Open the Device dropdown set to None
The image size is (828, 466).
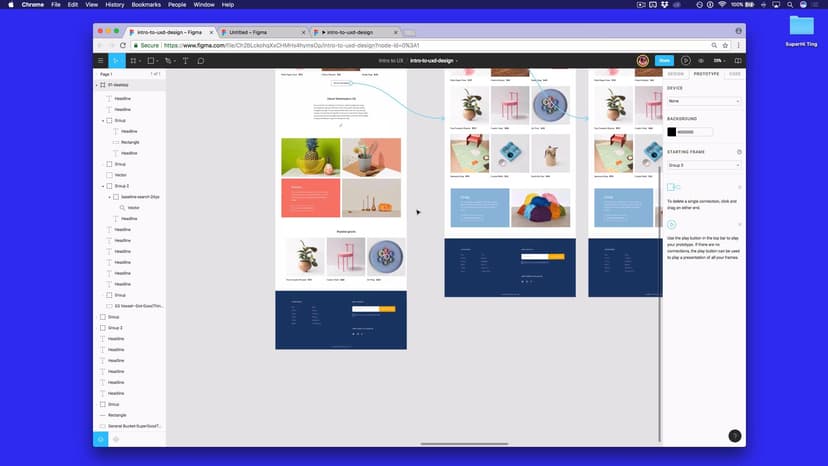pyautogui.click(x=703, y=101)
